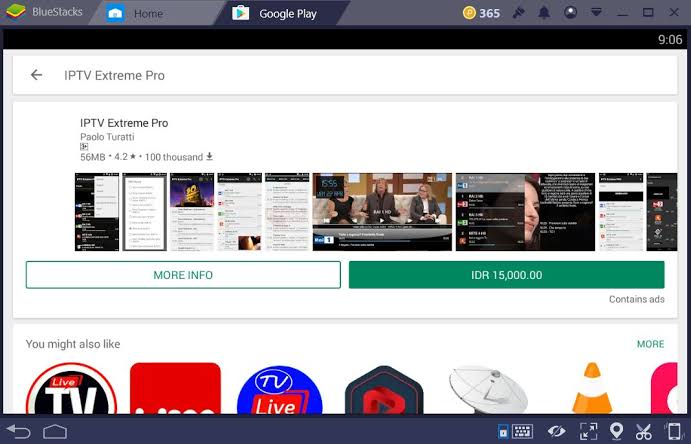Click the MORE link for similar apps
The width and height of the screenshot is (691, 444).
point(650,344)
